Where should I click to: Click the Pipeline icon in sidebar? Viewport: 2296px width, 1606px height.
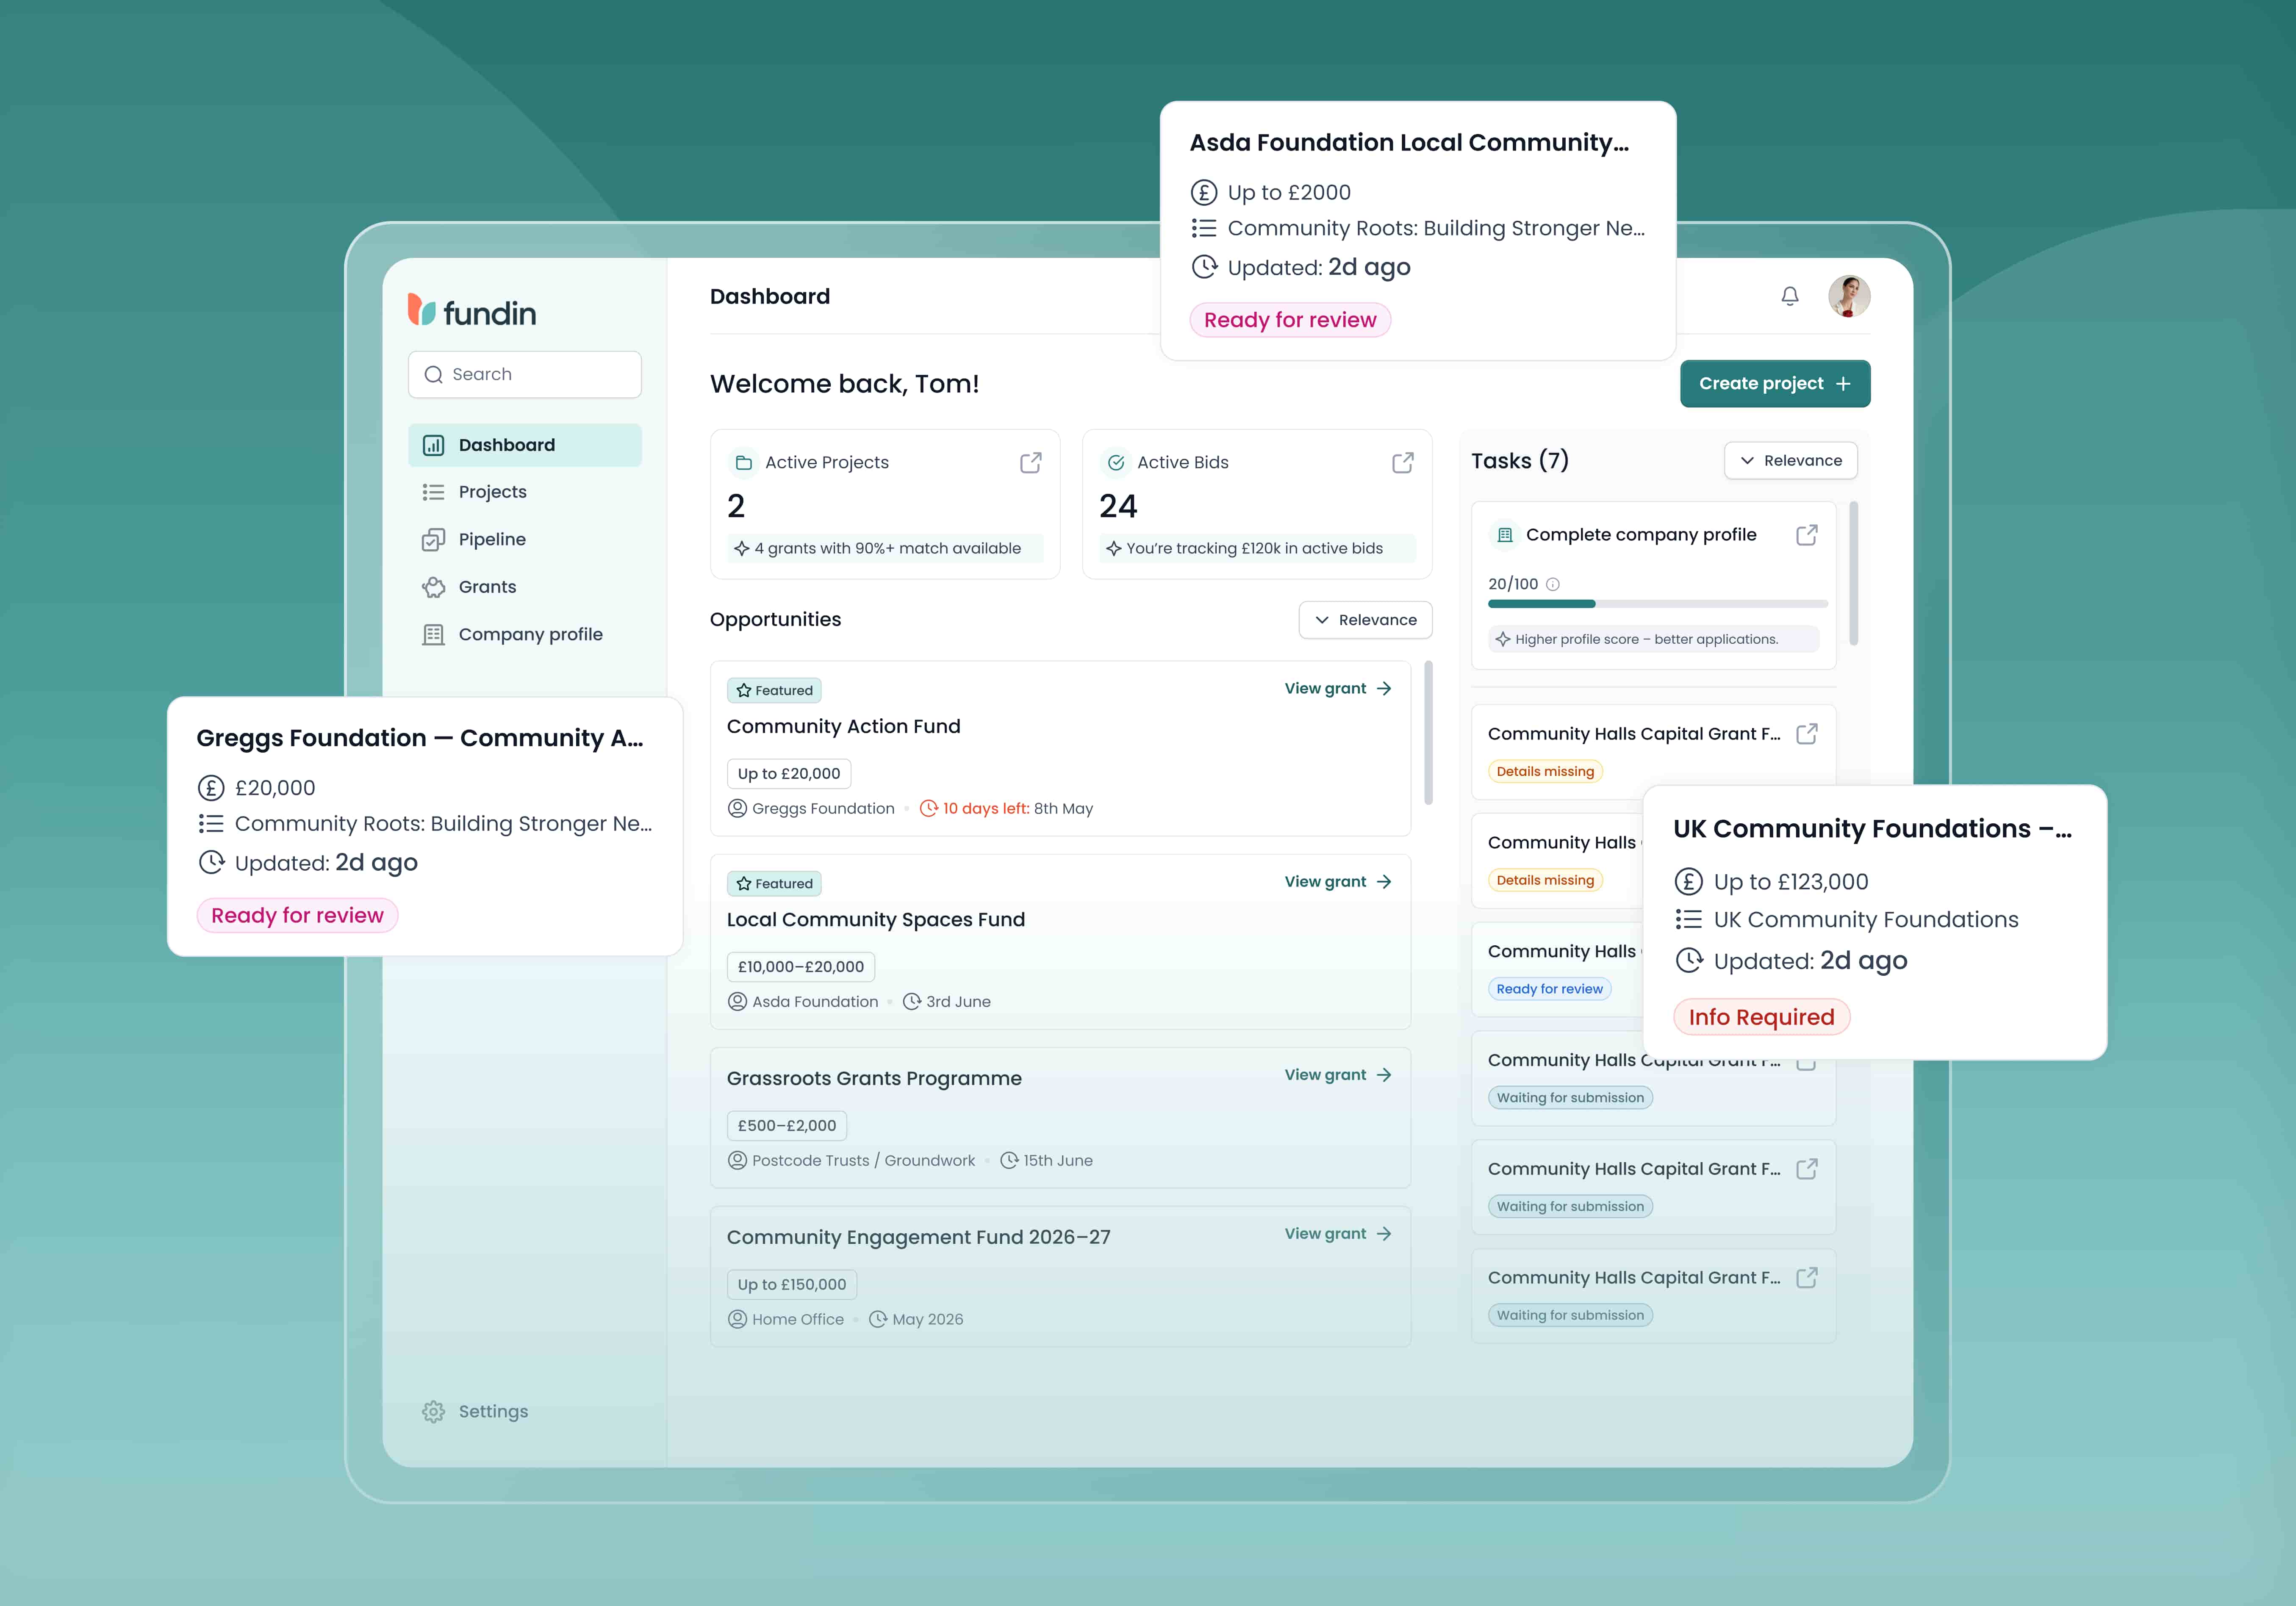(433, 540)
